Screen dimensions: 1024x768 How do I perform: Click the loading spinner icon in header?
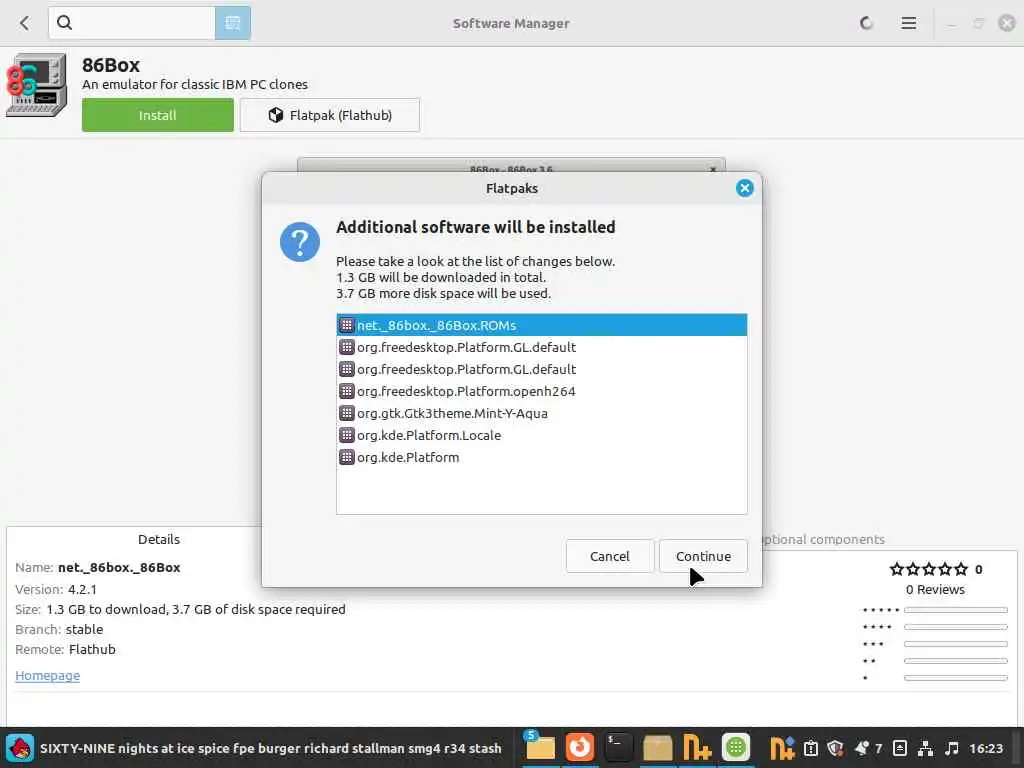click(x=867, y=24)
